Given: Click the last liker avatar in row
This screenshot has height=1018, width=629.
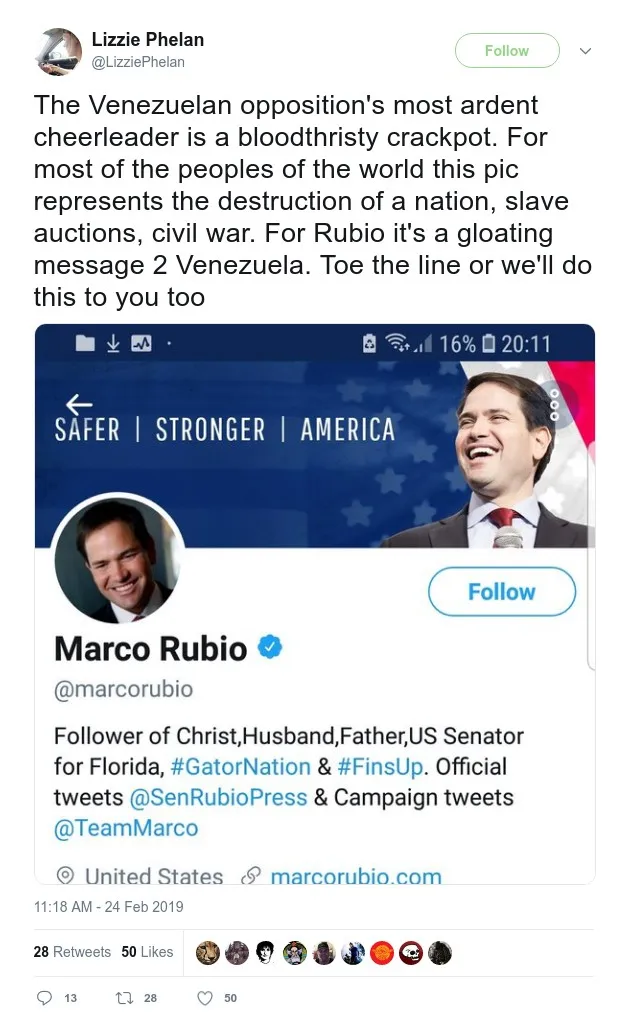Looking at the screenshot, I should (440, 953).
